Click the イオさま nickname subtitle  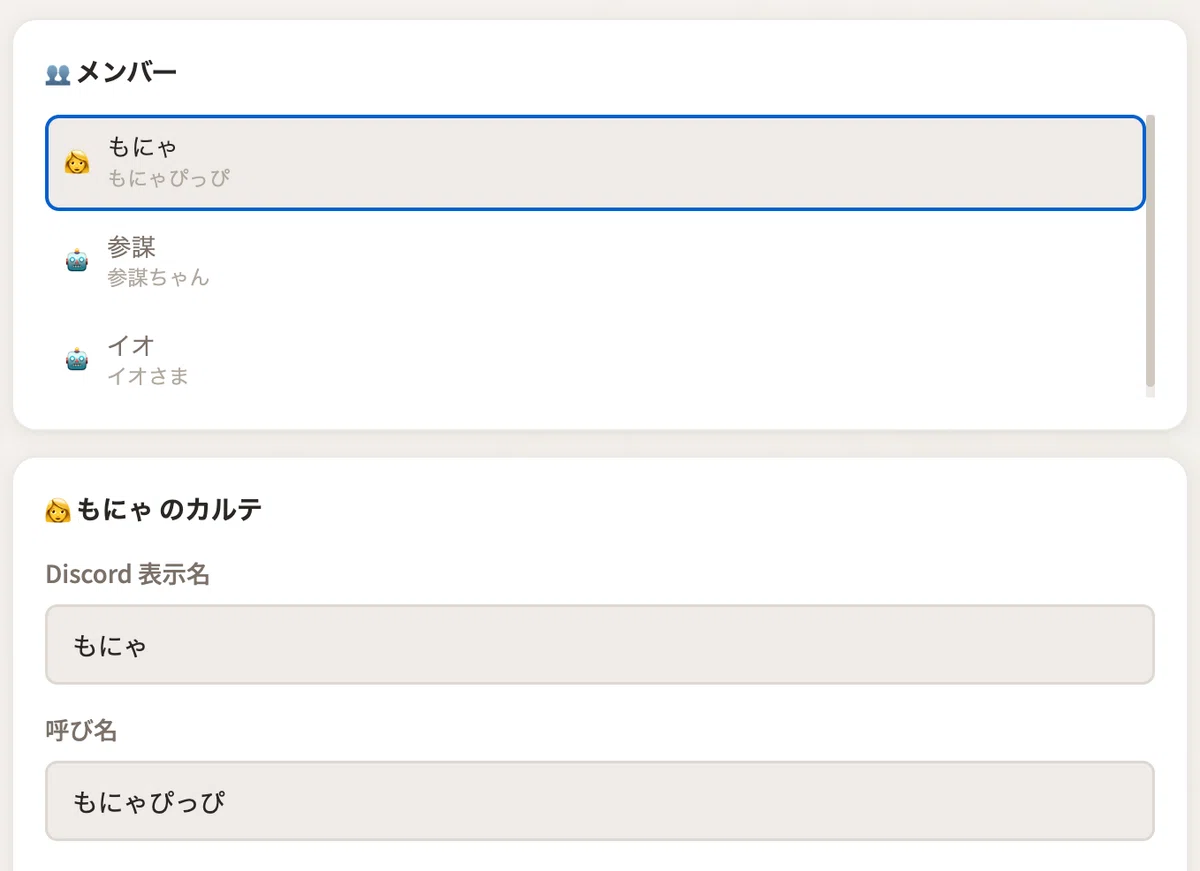tap(148, 377)
